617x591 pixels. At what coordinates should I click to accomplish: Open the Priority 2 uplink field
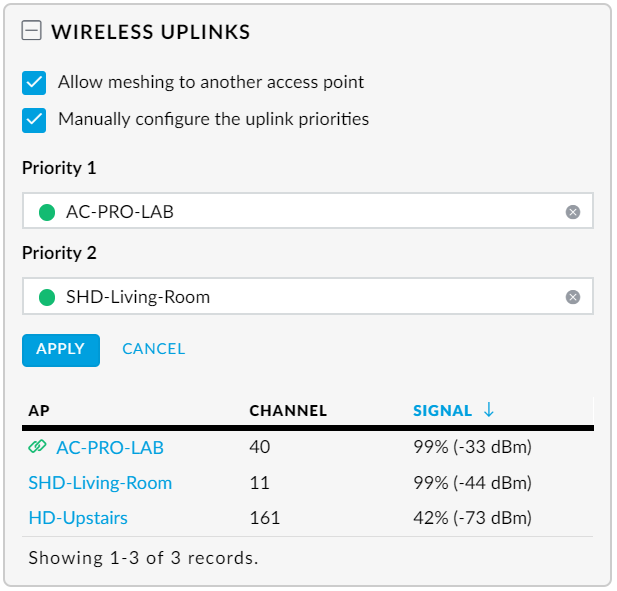(300, 297)
